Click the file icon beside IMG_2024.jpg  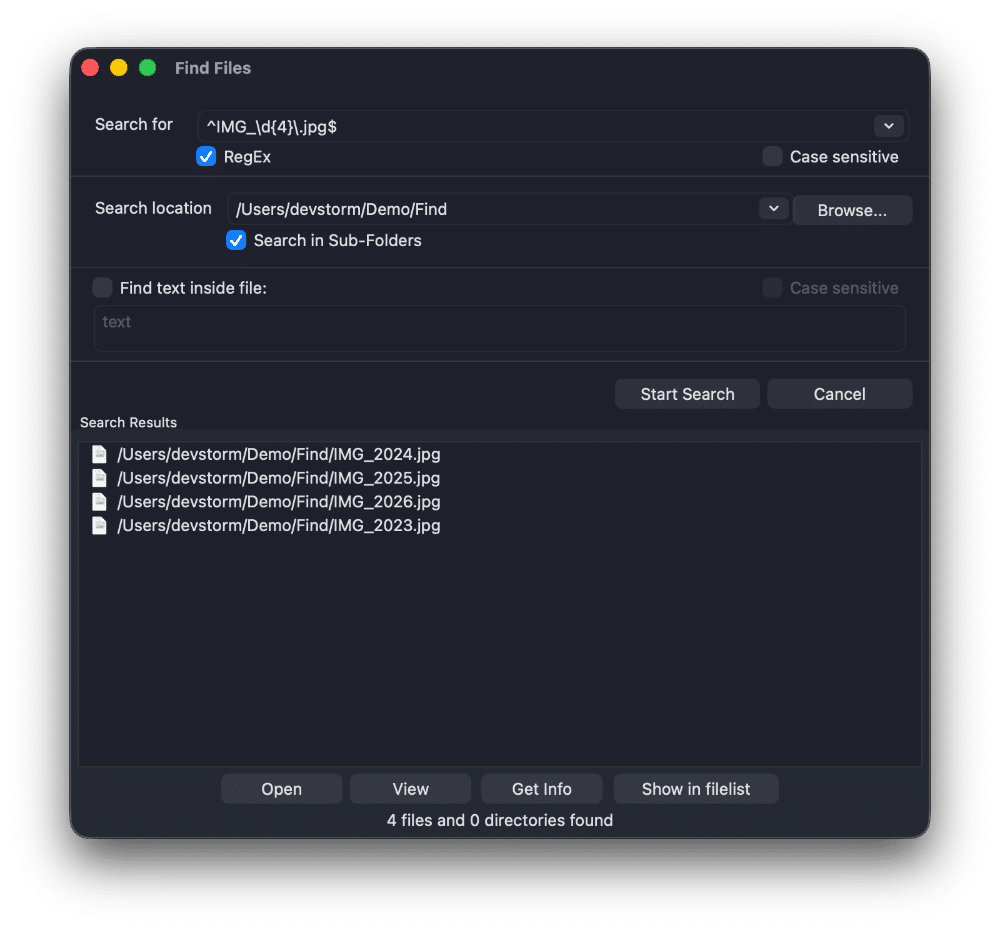(99, 453)
